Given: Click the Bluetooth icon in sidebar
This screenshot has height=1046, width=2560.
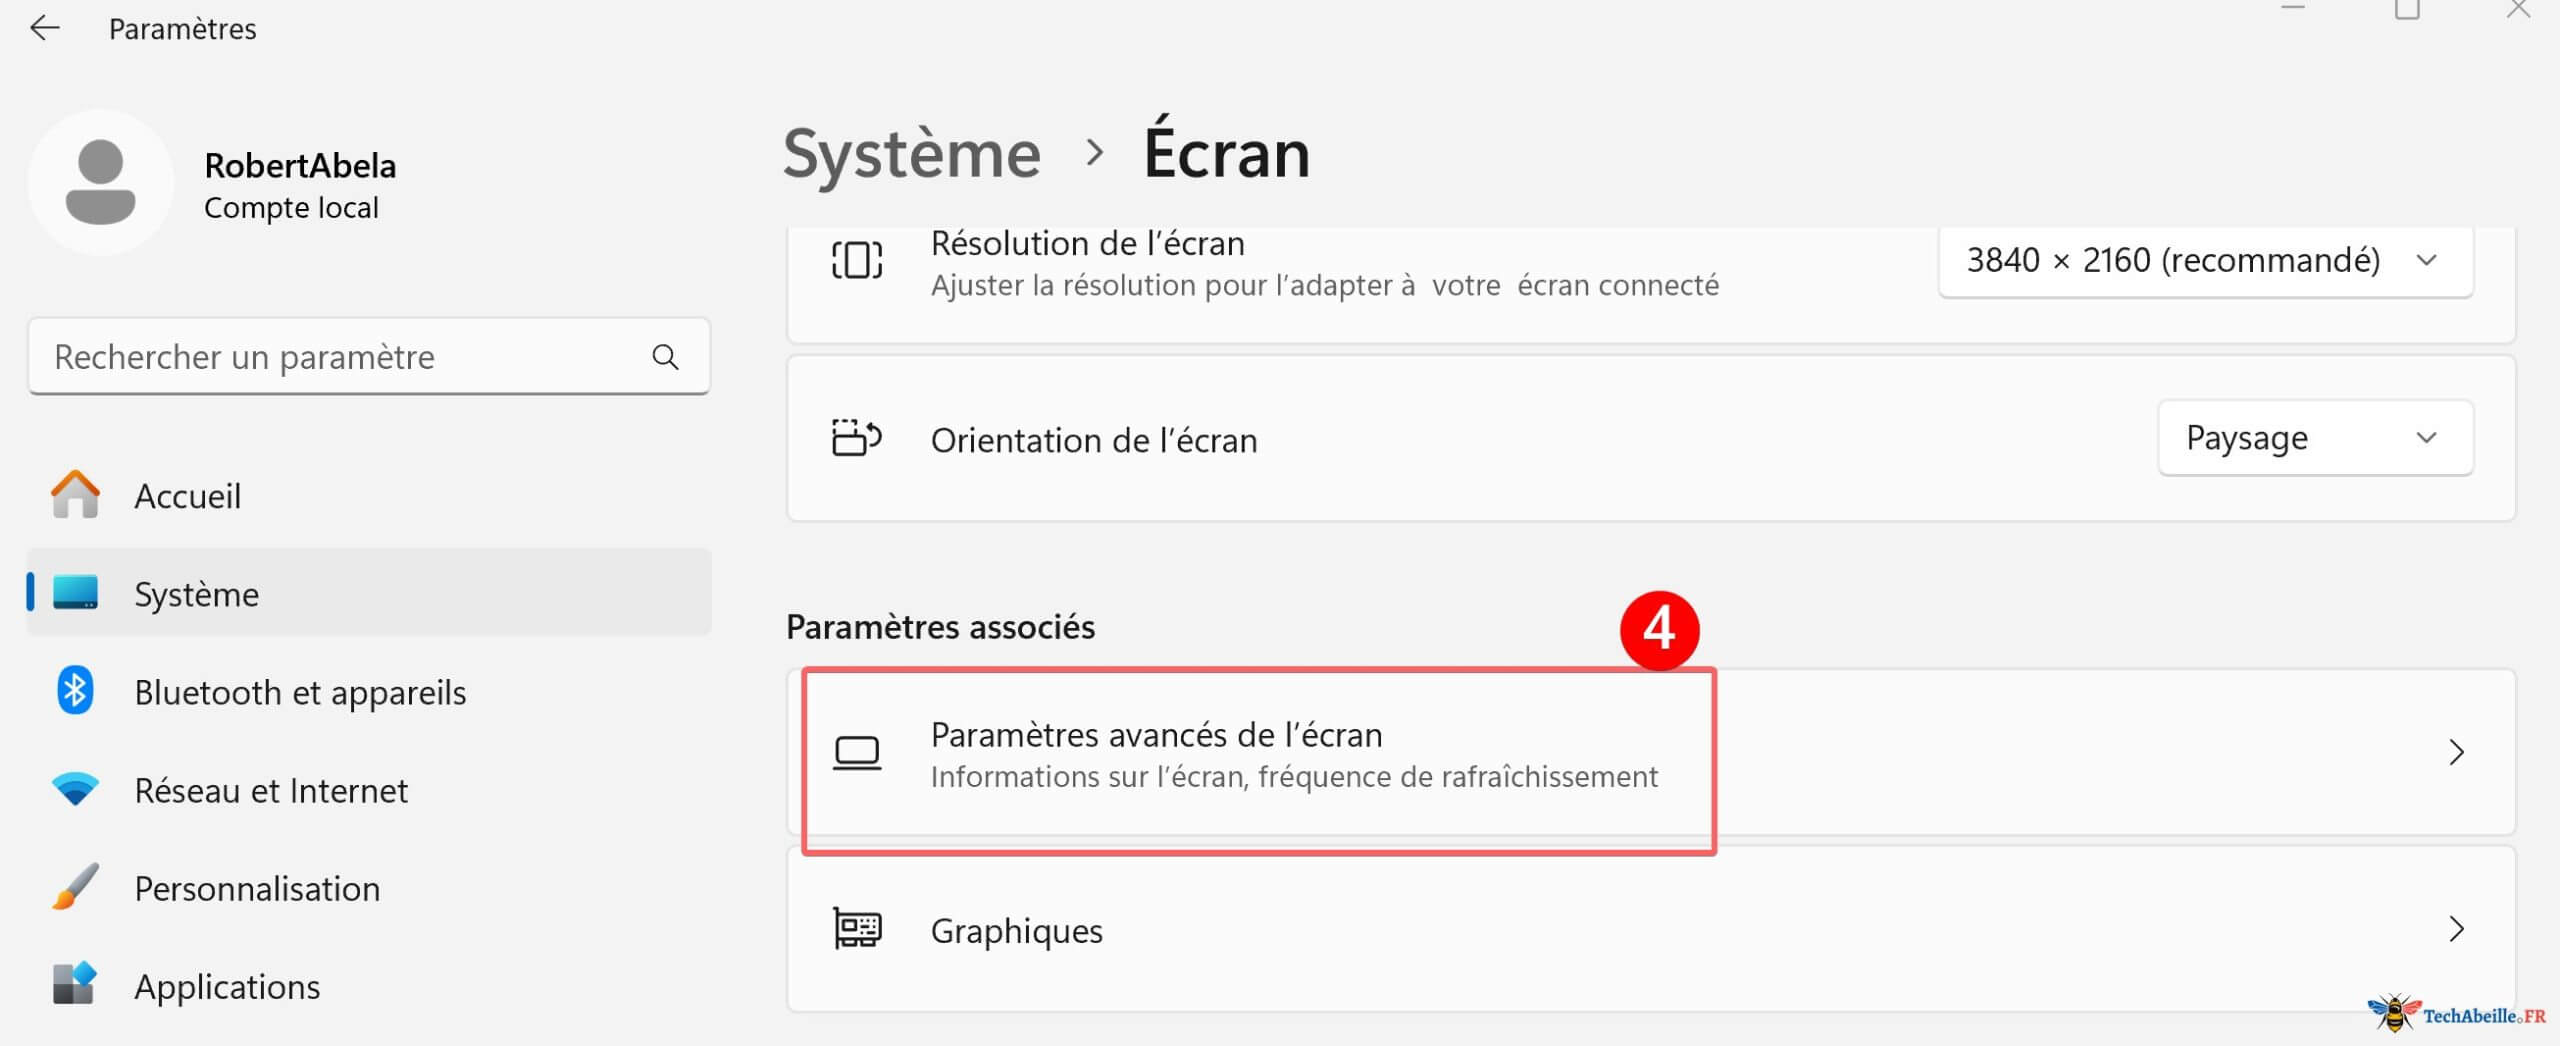Looking at the screenshot, I should [75, 691].
